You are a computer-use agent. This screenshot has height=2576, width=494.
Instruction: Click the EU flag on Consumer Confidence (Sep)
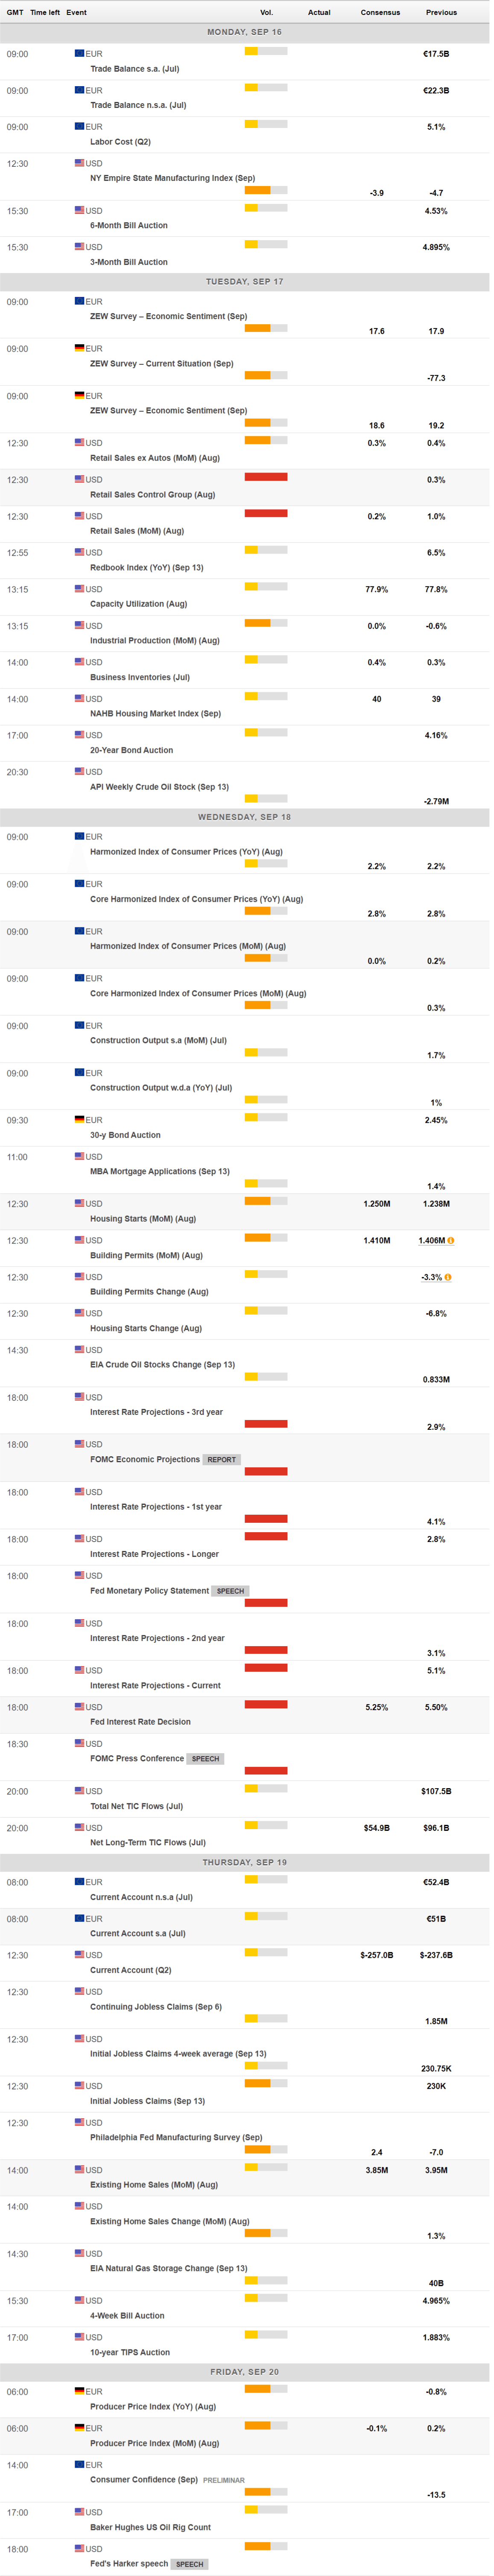pos(79,2464)
